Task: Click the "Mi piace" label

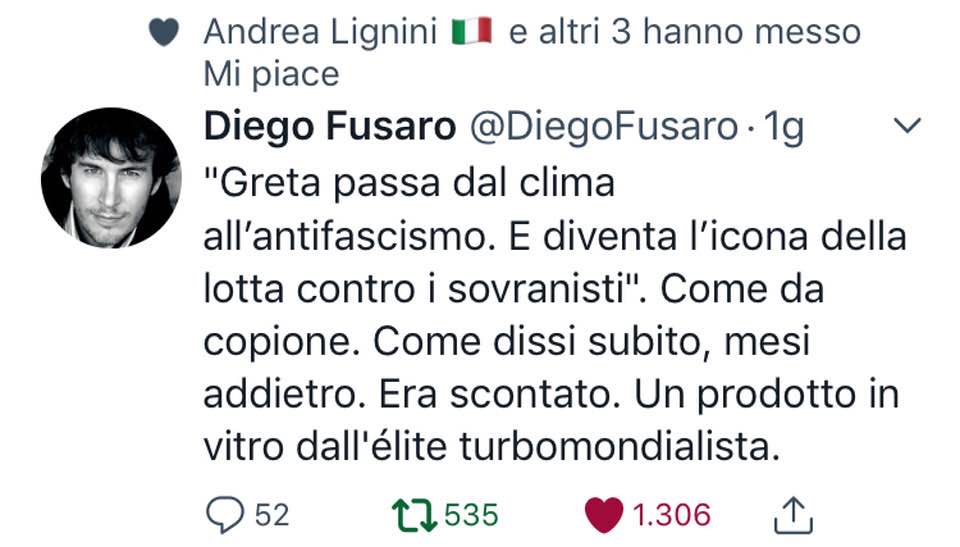Action: pos(271,75)
